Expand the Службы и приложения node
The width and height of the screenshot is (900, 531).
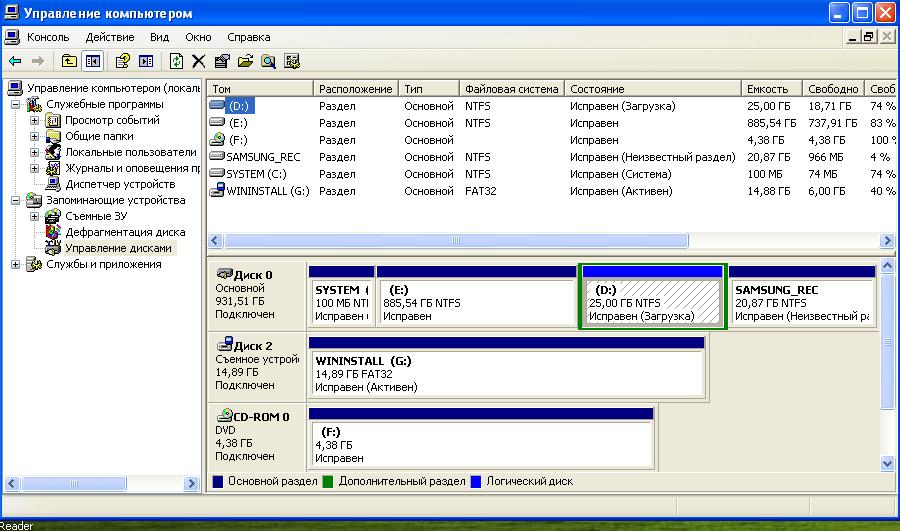[x=17, y=265]
